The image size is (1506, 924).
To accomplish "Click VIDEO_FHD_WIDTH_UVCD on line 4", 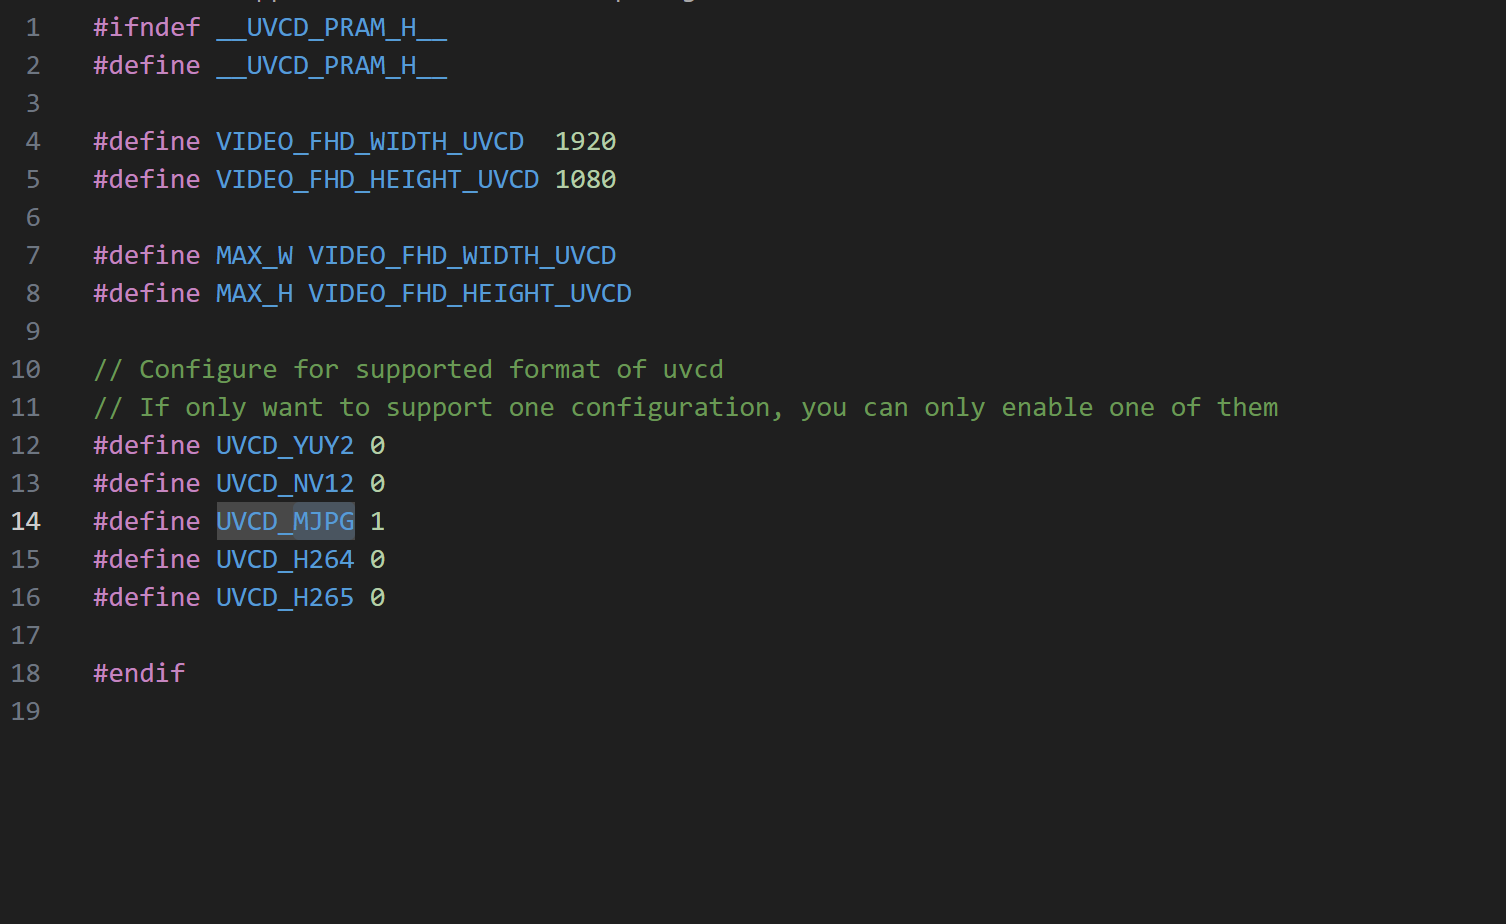I will click(x=369, y=141).
